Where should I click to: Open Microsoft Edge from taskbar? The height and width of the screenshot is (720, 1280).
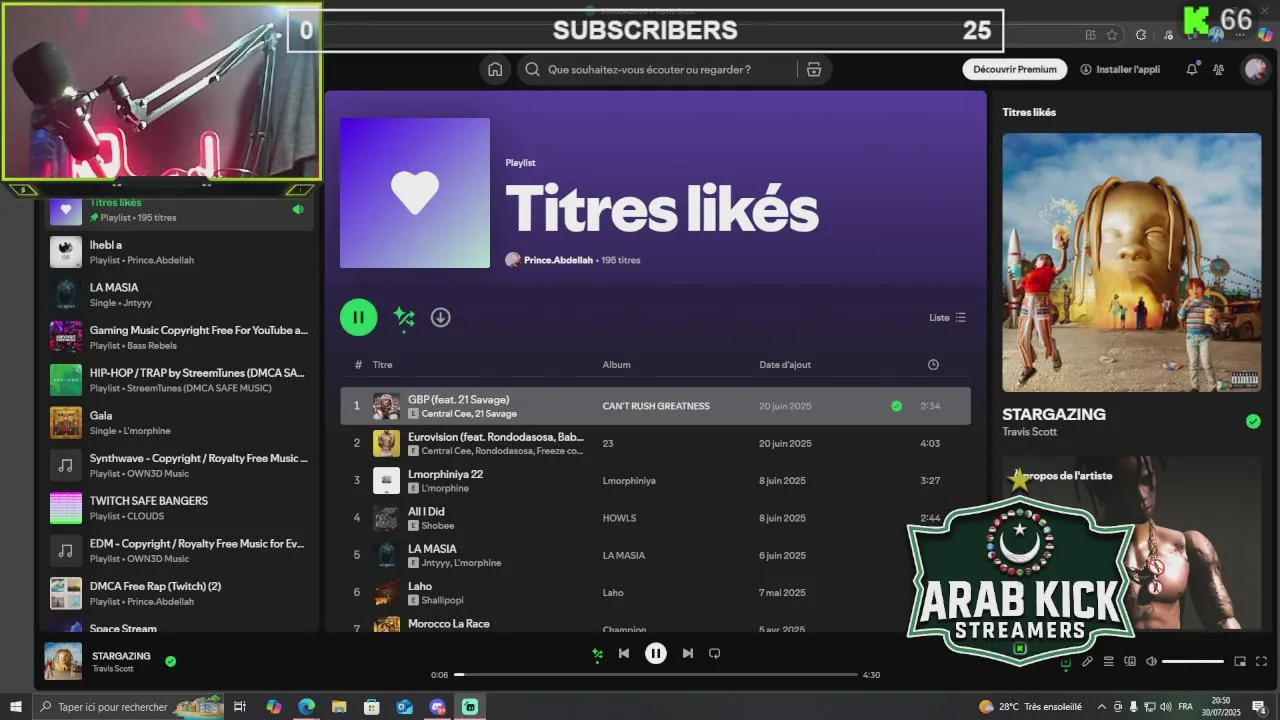pyautogui.click(x=306, y=707)
